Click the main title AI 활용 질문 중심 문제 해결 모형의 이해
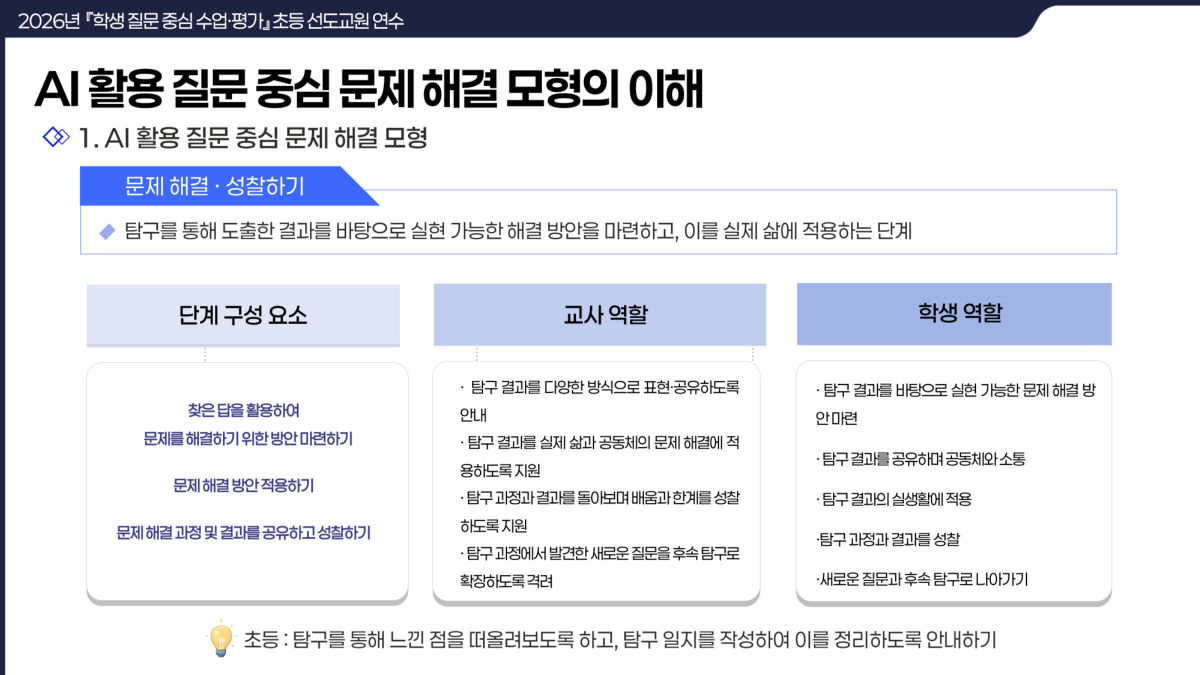The height and width of the screenshot is (675, 1200). coord(369,89)
